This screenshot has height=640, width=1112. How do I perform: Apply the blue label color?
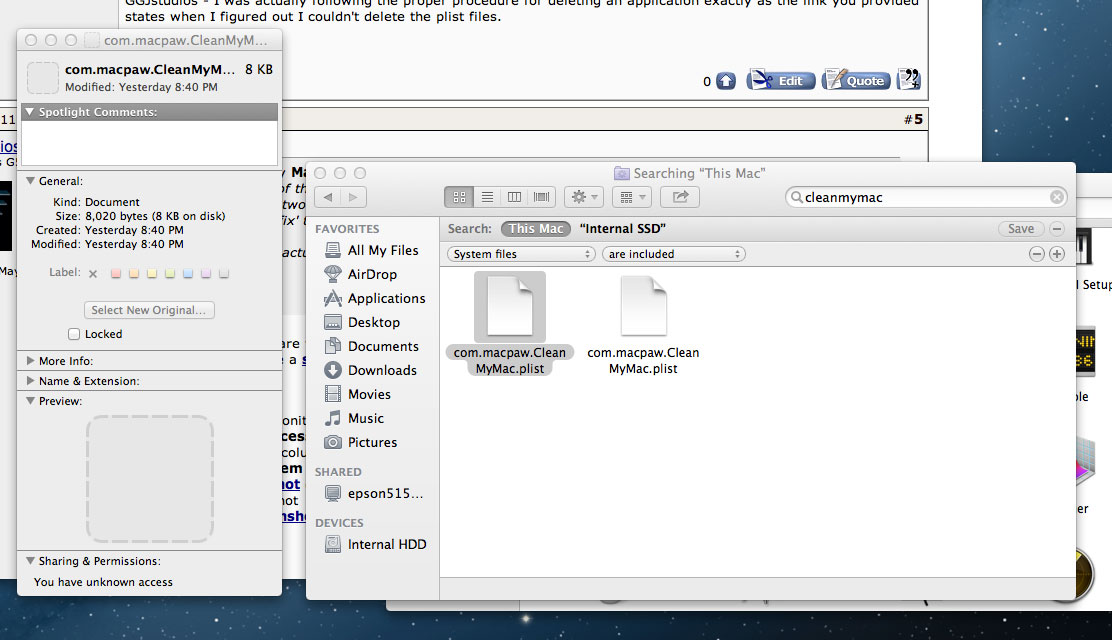point(188,273)
